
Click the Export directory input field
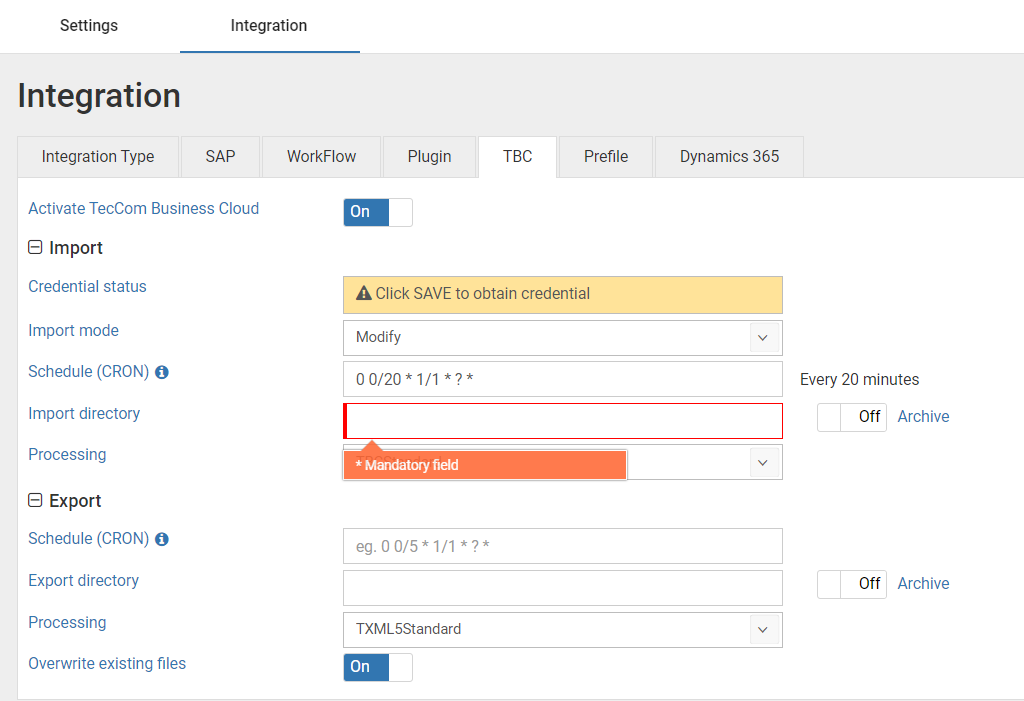click(562, 588)
